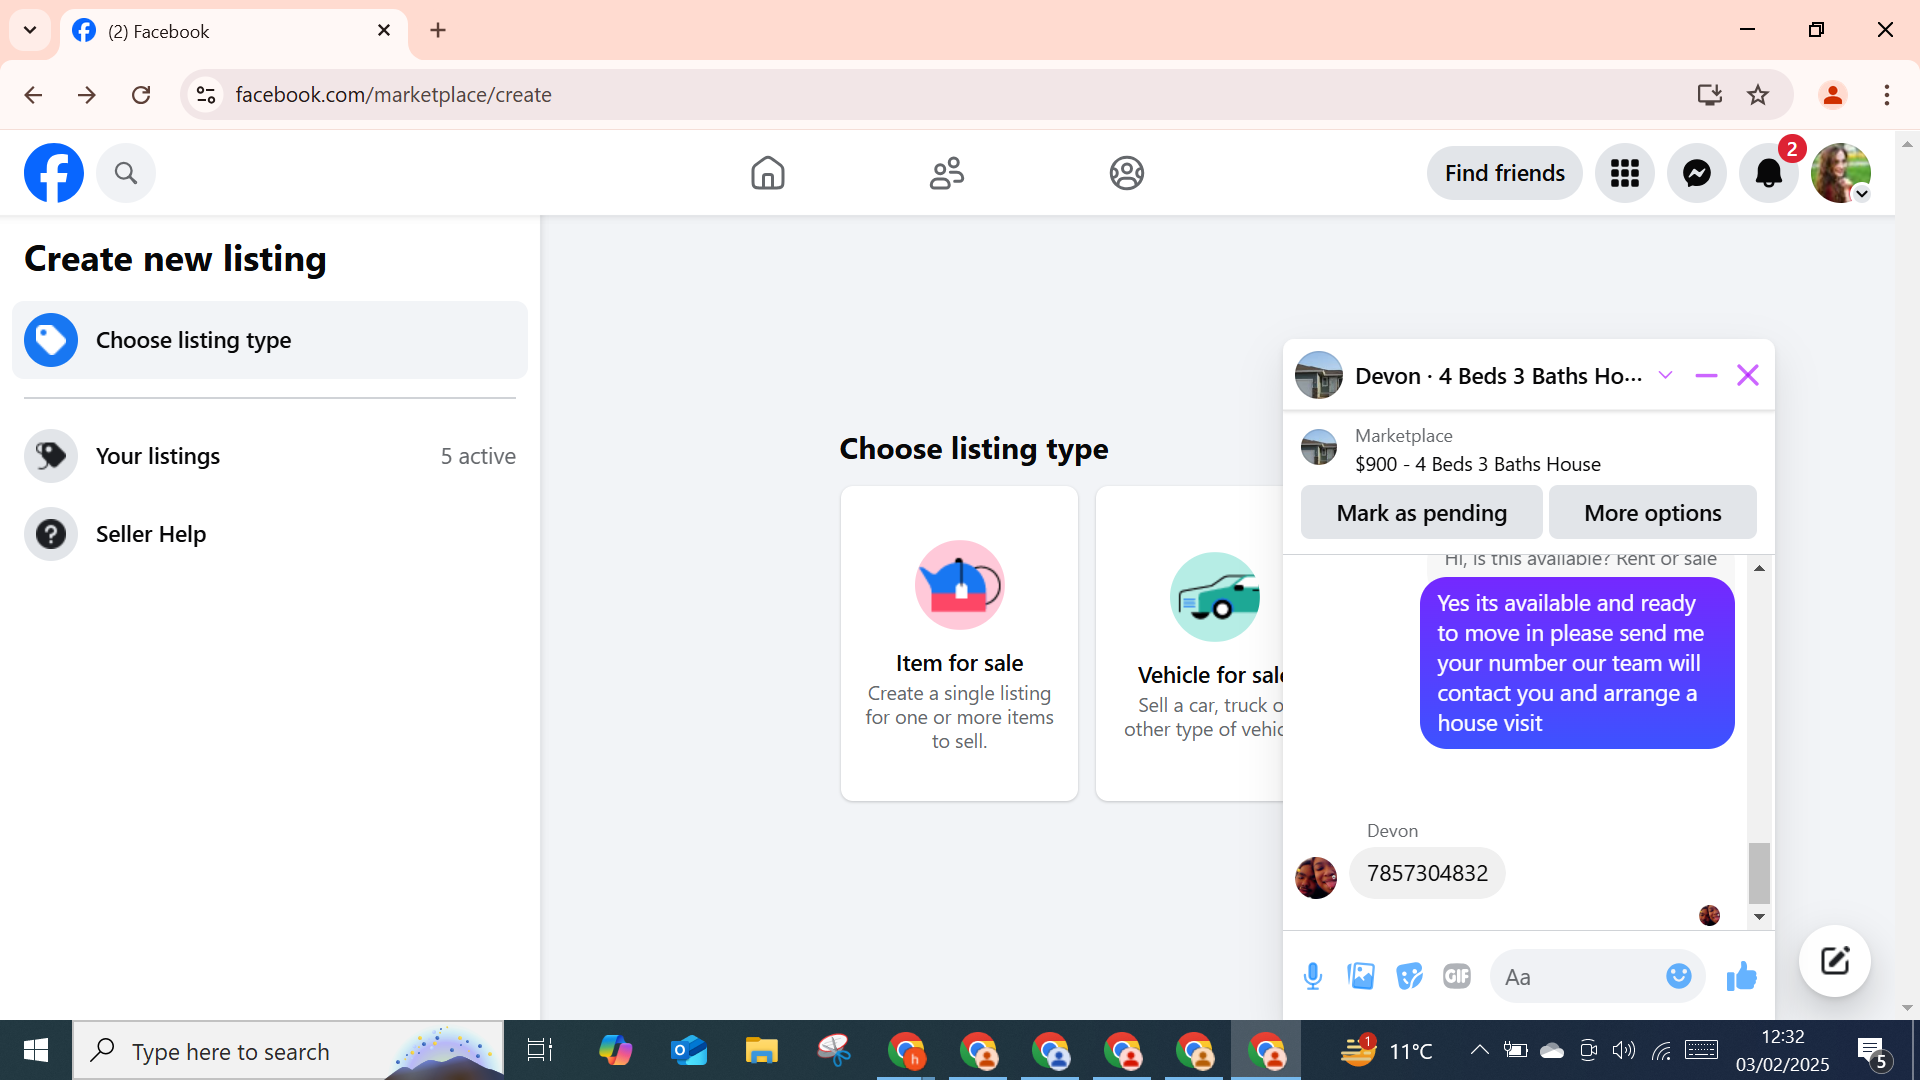This screenshot has width=1920, height=1080.
Task: Click taskbar search box
Action: [288, 1050]
